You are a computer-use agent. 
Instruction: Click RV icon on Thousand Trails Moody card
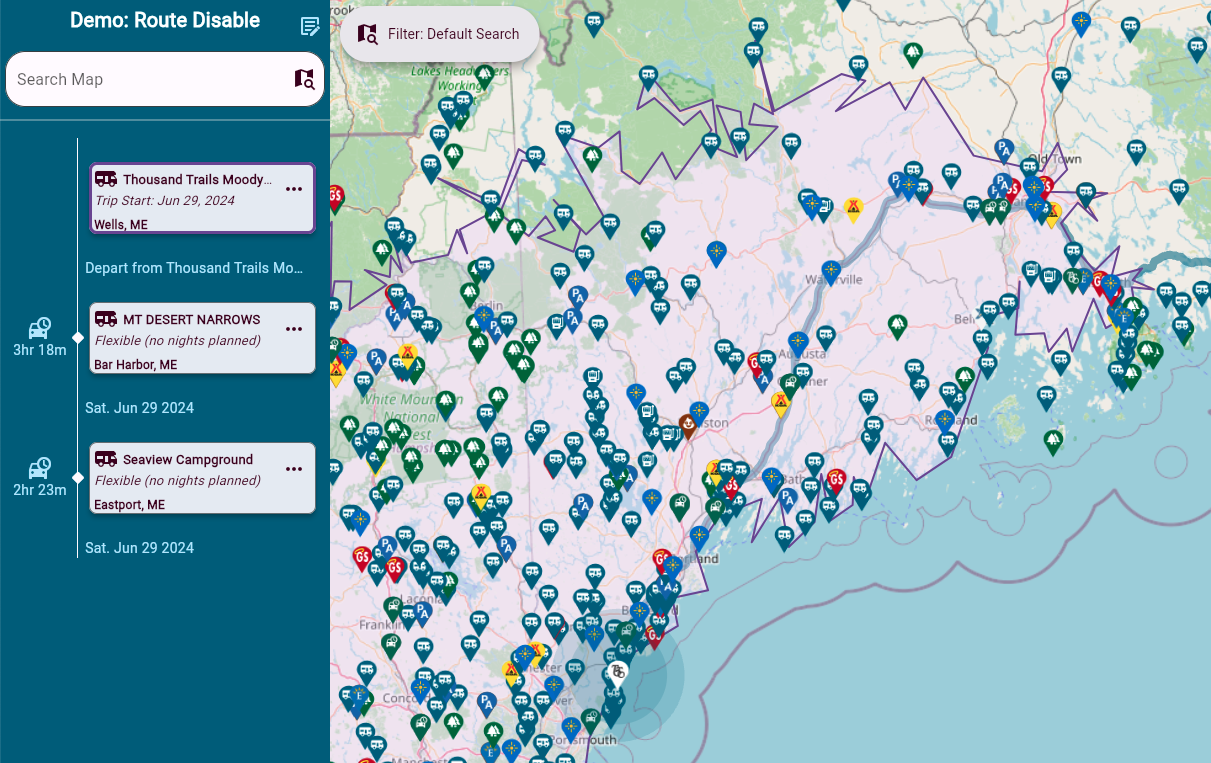click(106, 179)
